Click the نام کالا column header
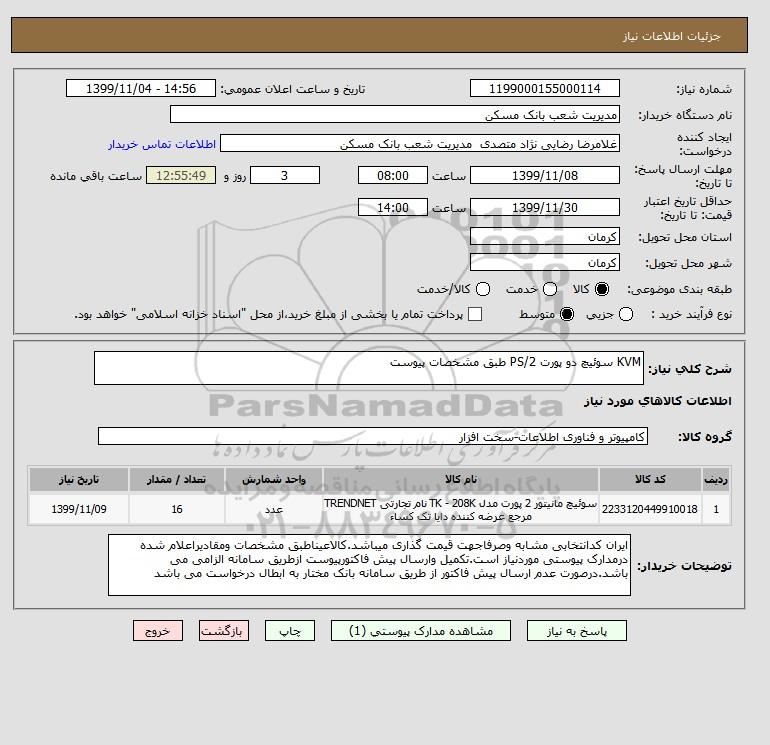The width and height of the screenshot is (770, 745). coord(461,479)
